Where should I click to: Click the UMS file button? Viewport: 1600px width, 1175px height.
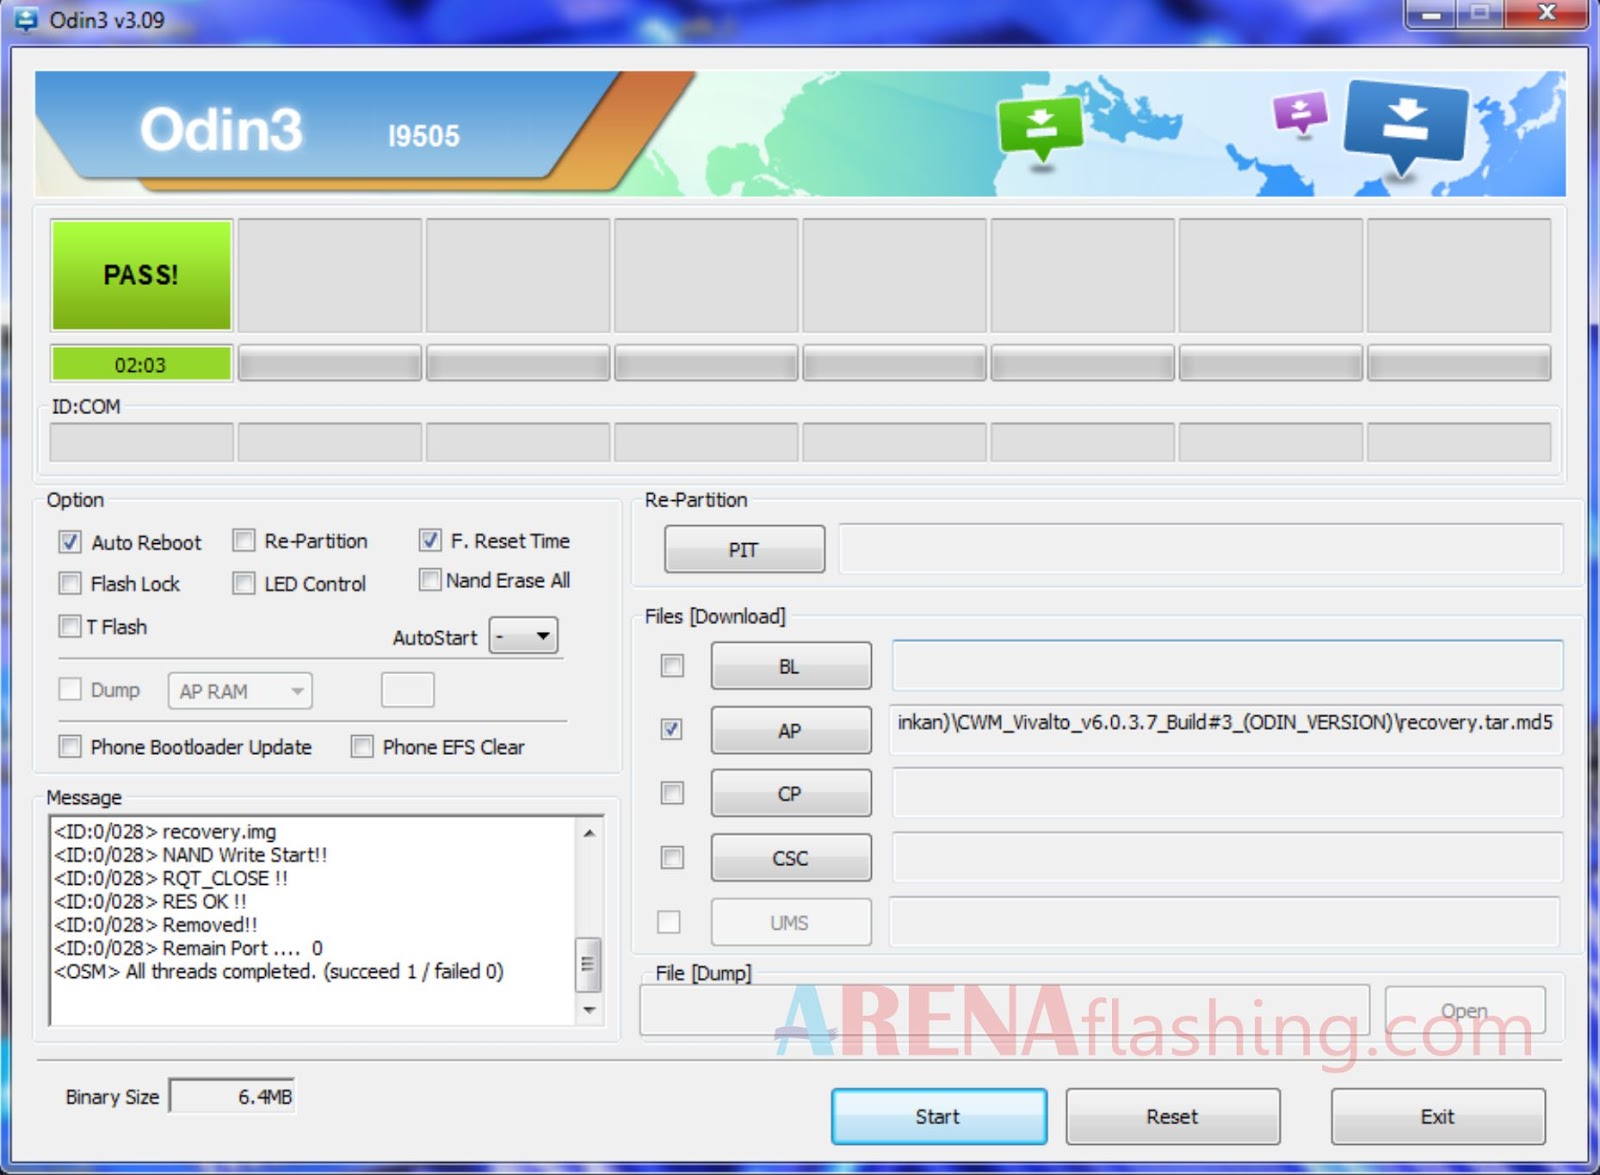[791, 922]
